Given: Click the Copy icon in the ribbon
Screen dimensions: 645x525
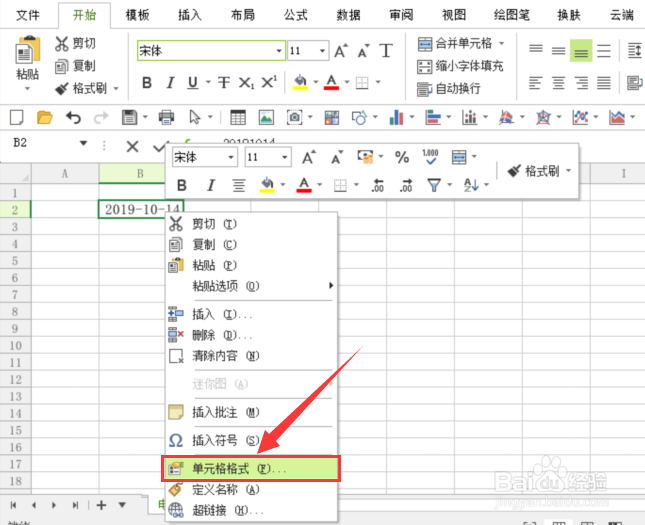Looking at the screenshot, I should [62, 67].
